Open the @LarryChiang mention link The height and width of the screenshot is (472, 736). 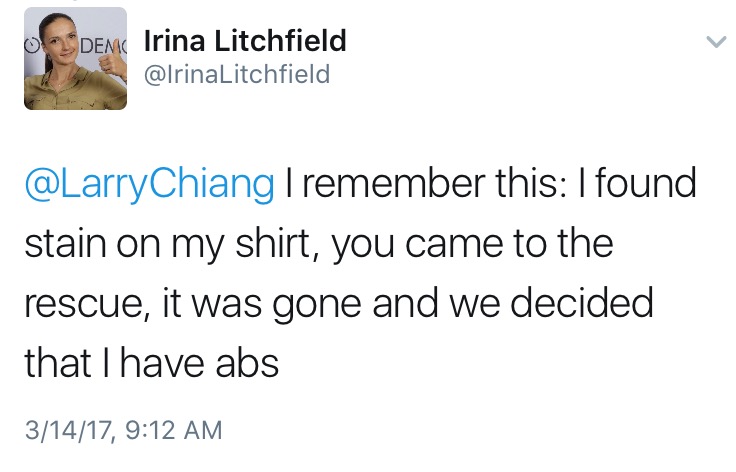pyautogui.click(x=149, y=184)
